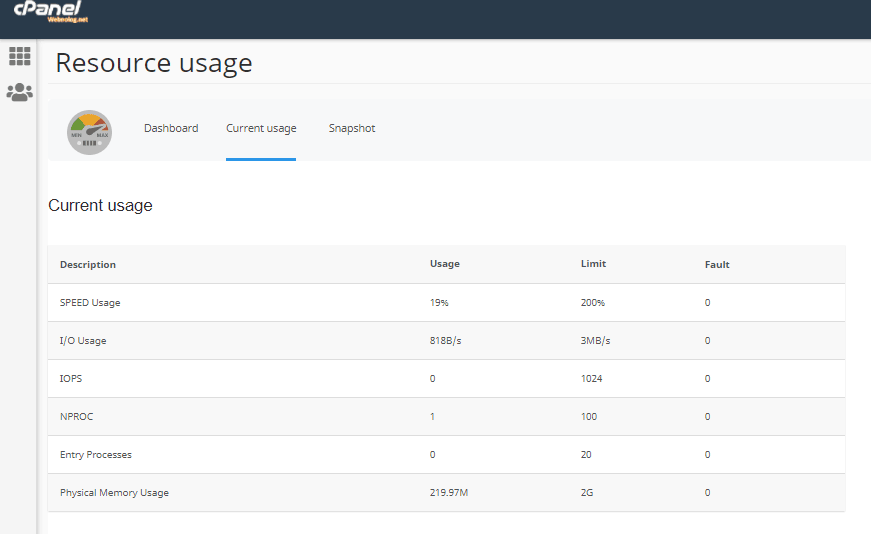The height and width of the screenshot is (534, 871).
Task: Click the SPEED Usage fault count
Action: click(x=708, y=303)
